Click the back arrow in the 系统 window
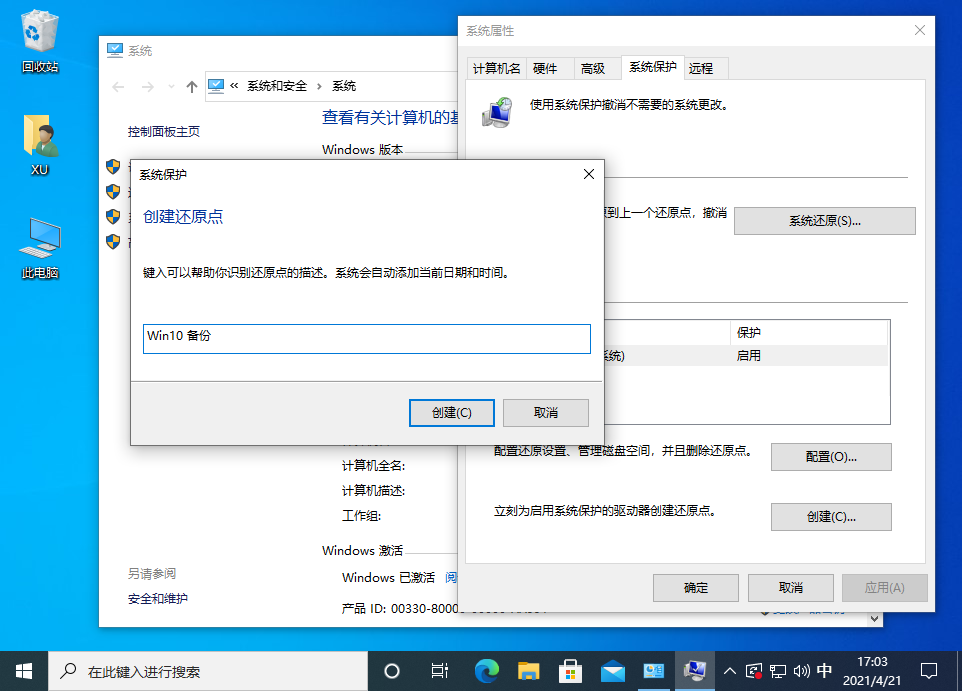 coord(117,86)
